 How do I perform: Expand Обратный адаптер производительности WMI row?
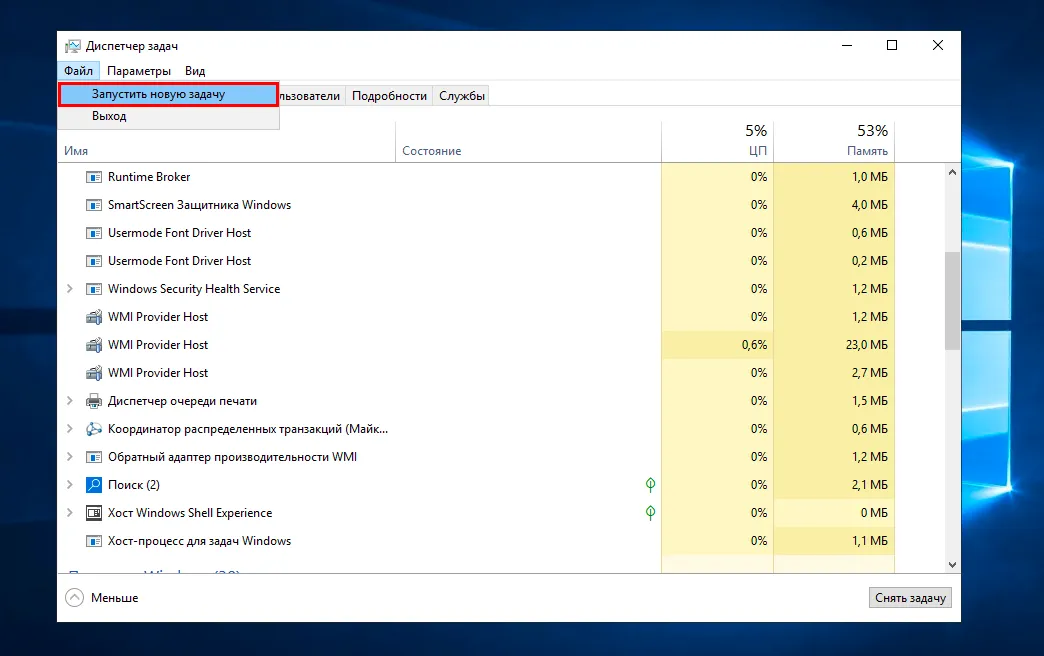point(69,457)
